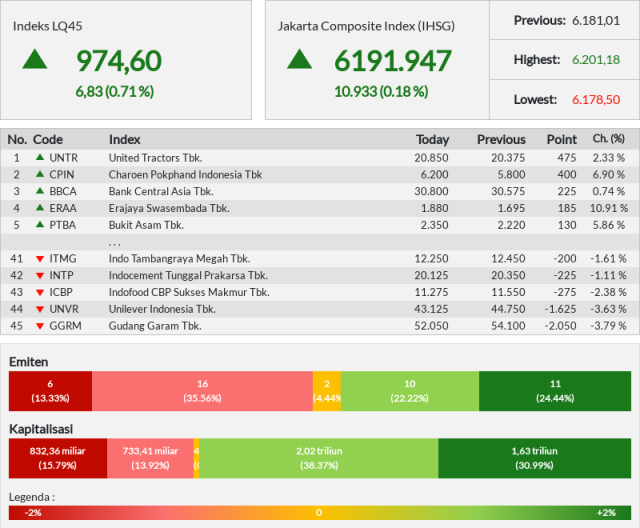Select Indofood CBP Sukses Makmur Tbk. name
The height and width of the screenshot is (528, 640).
(x=189, y=292)
